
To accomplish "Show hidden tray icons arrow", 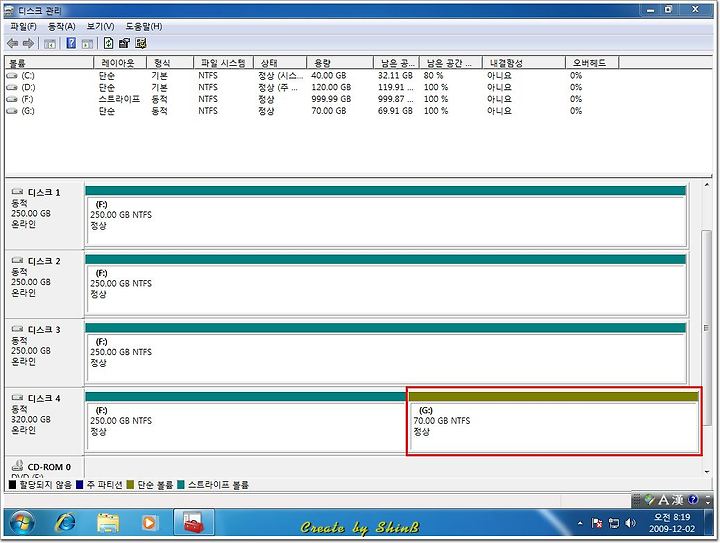I will (580, 523).
